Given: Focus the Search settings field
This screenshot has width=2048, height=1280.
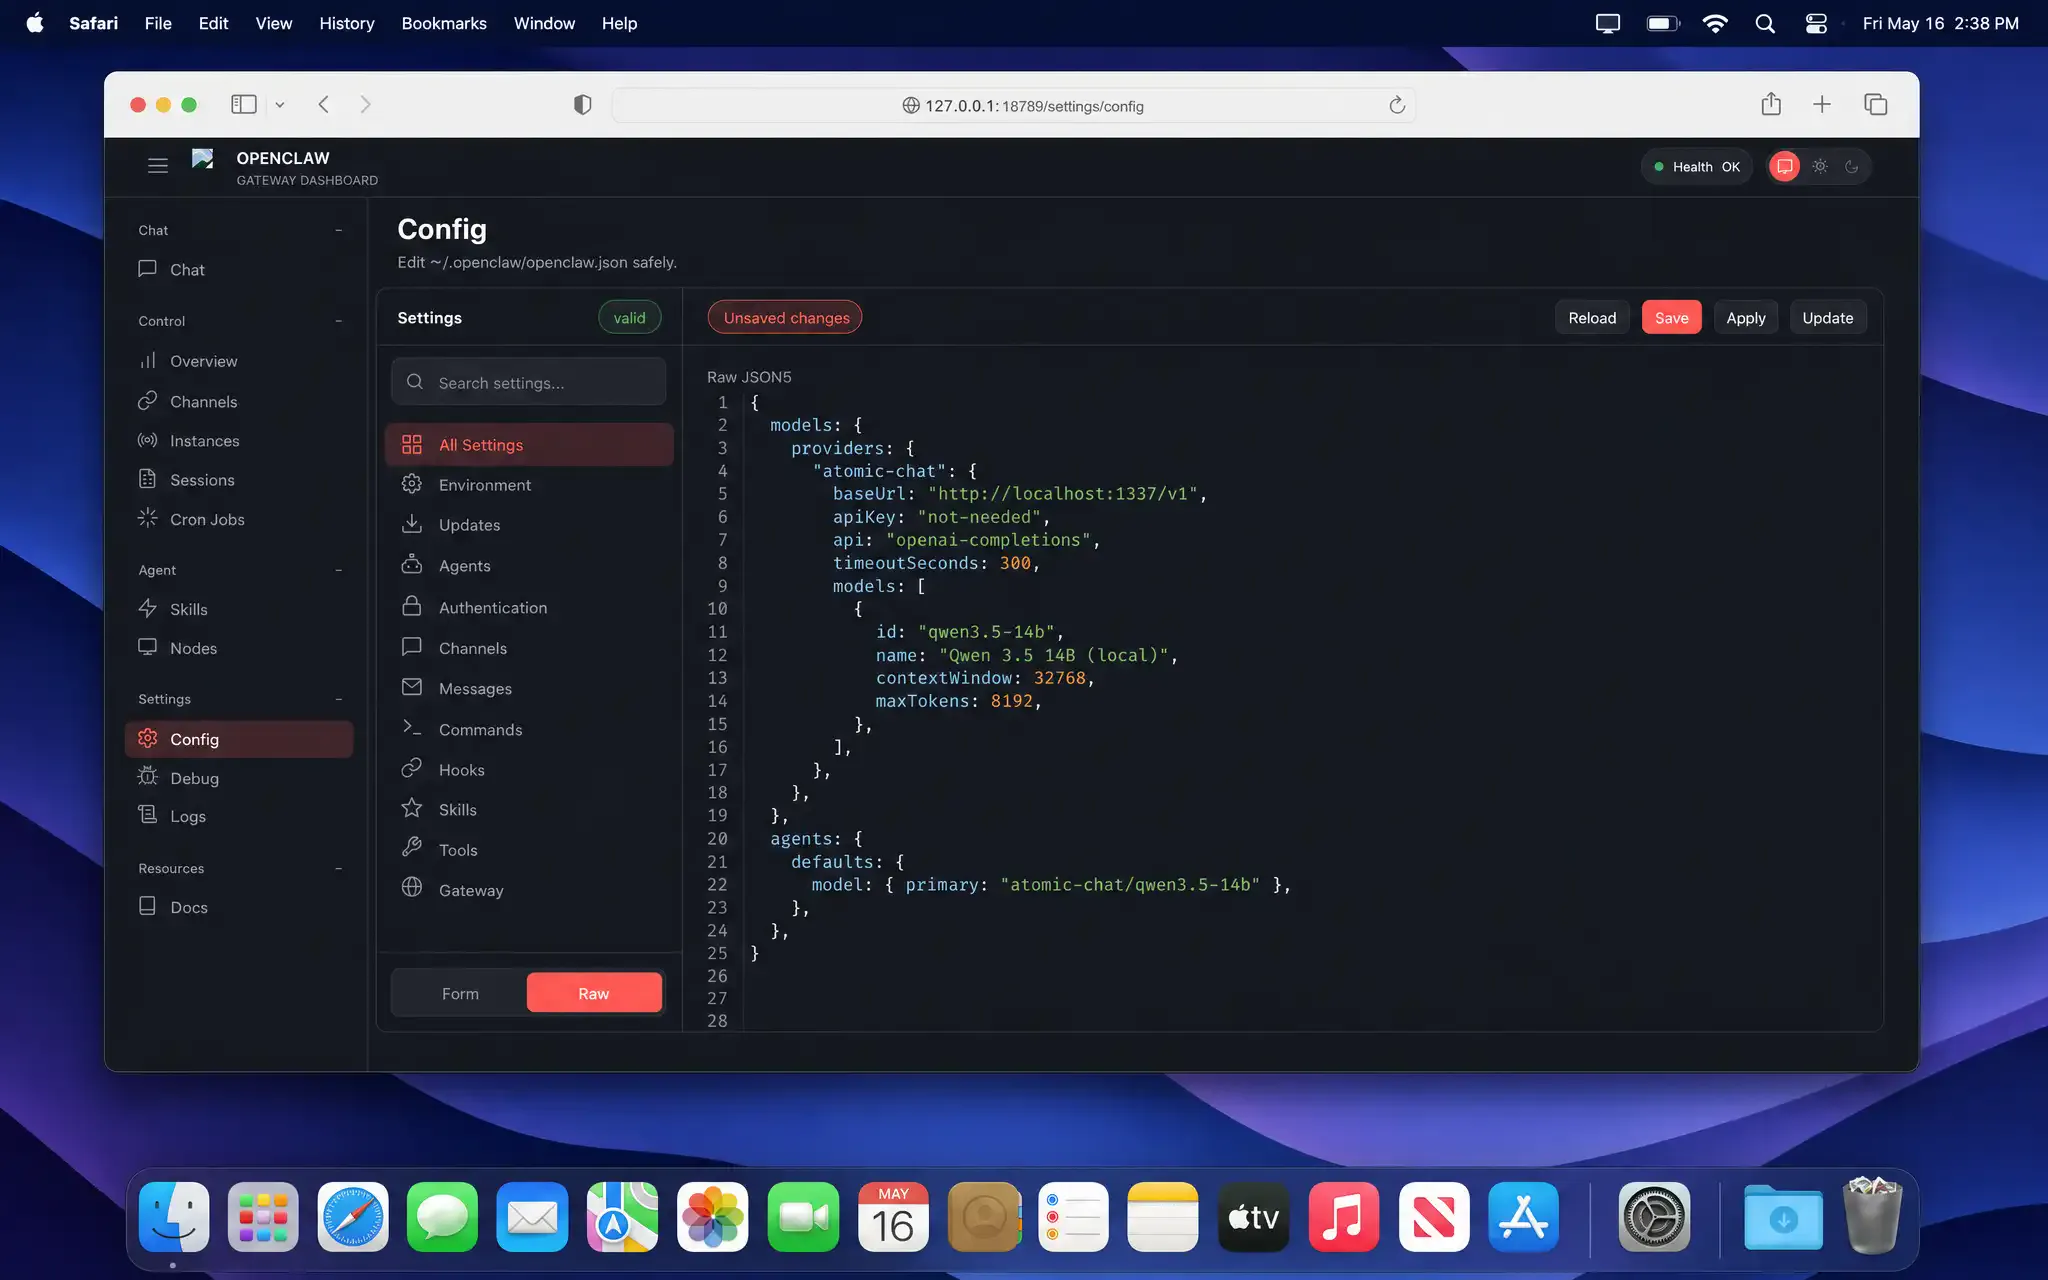Looking at the screenshot, I should point(528,383).
